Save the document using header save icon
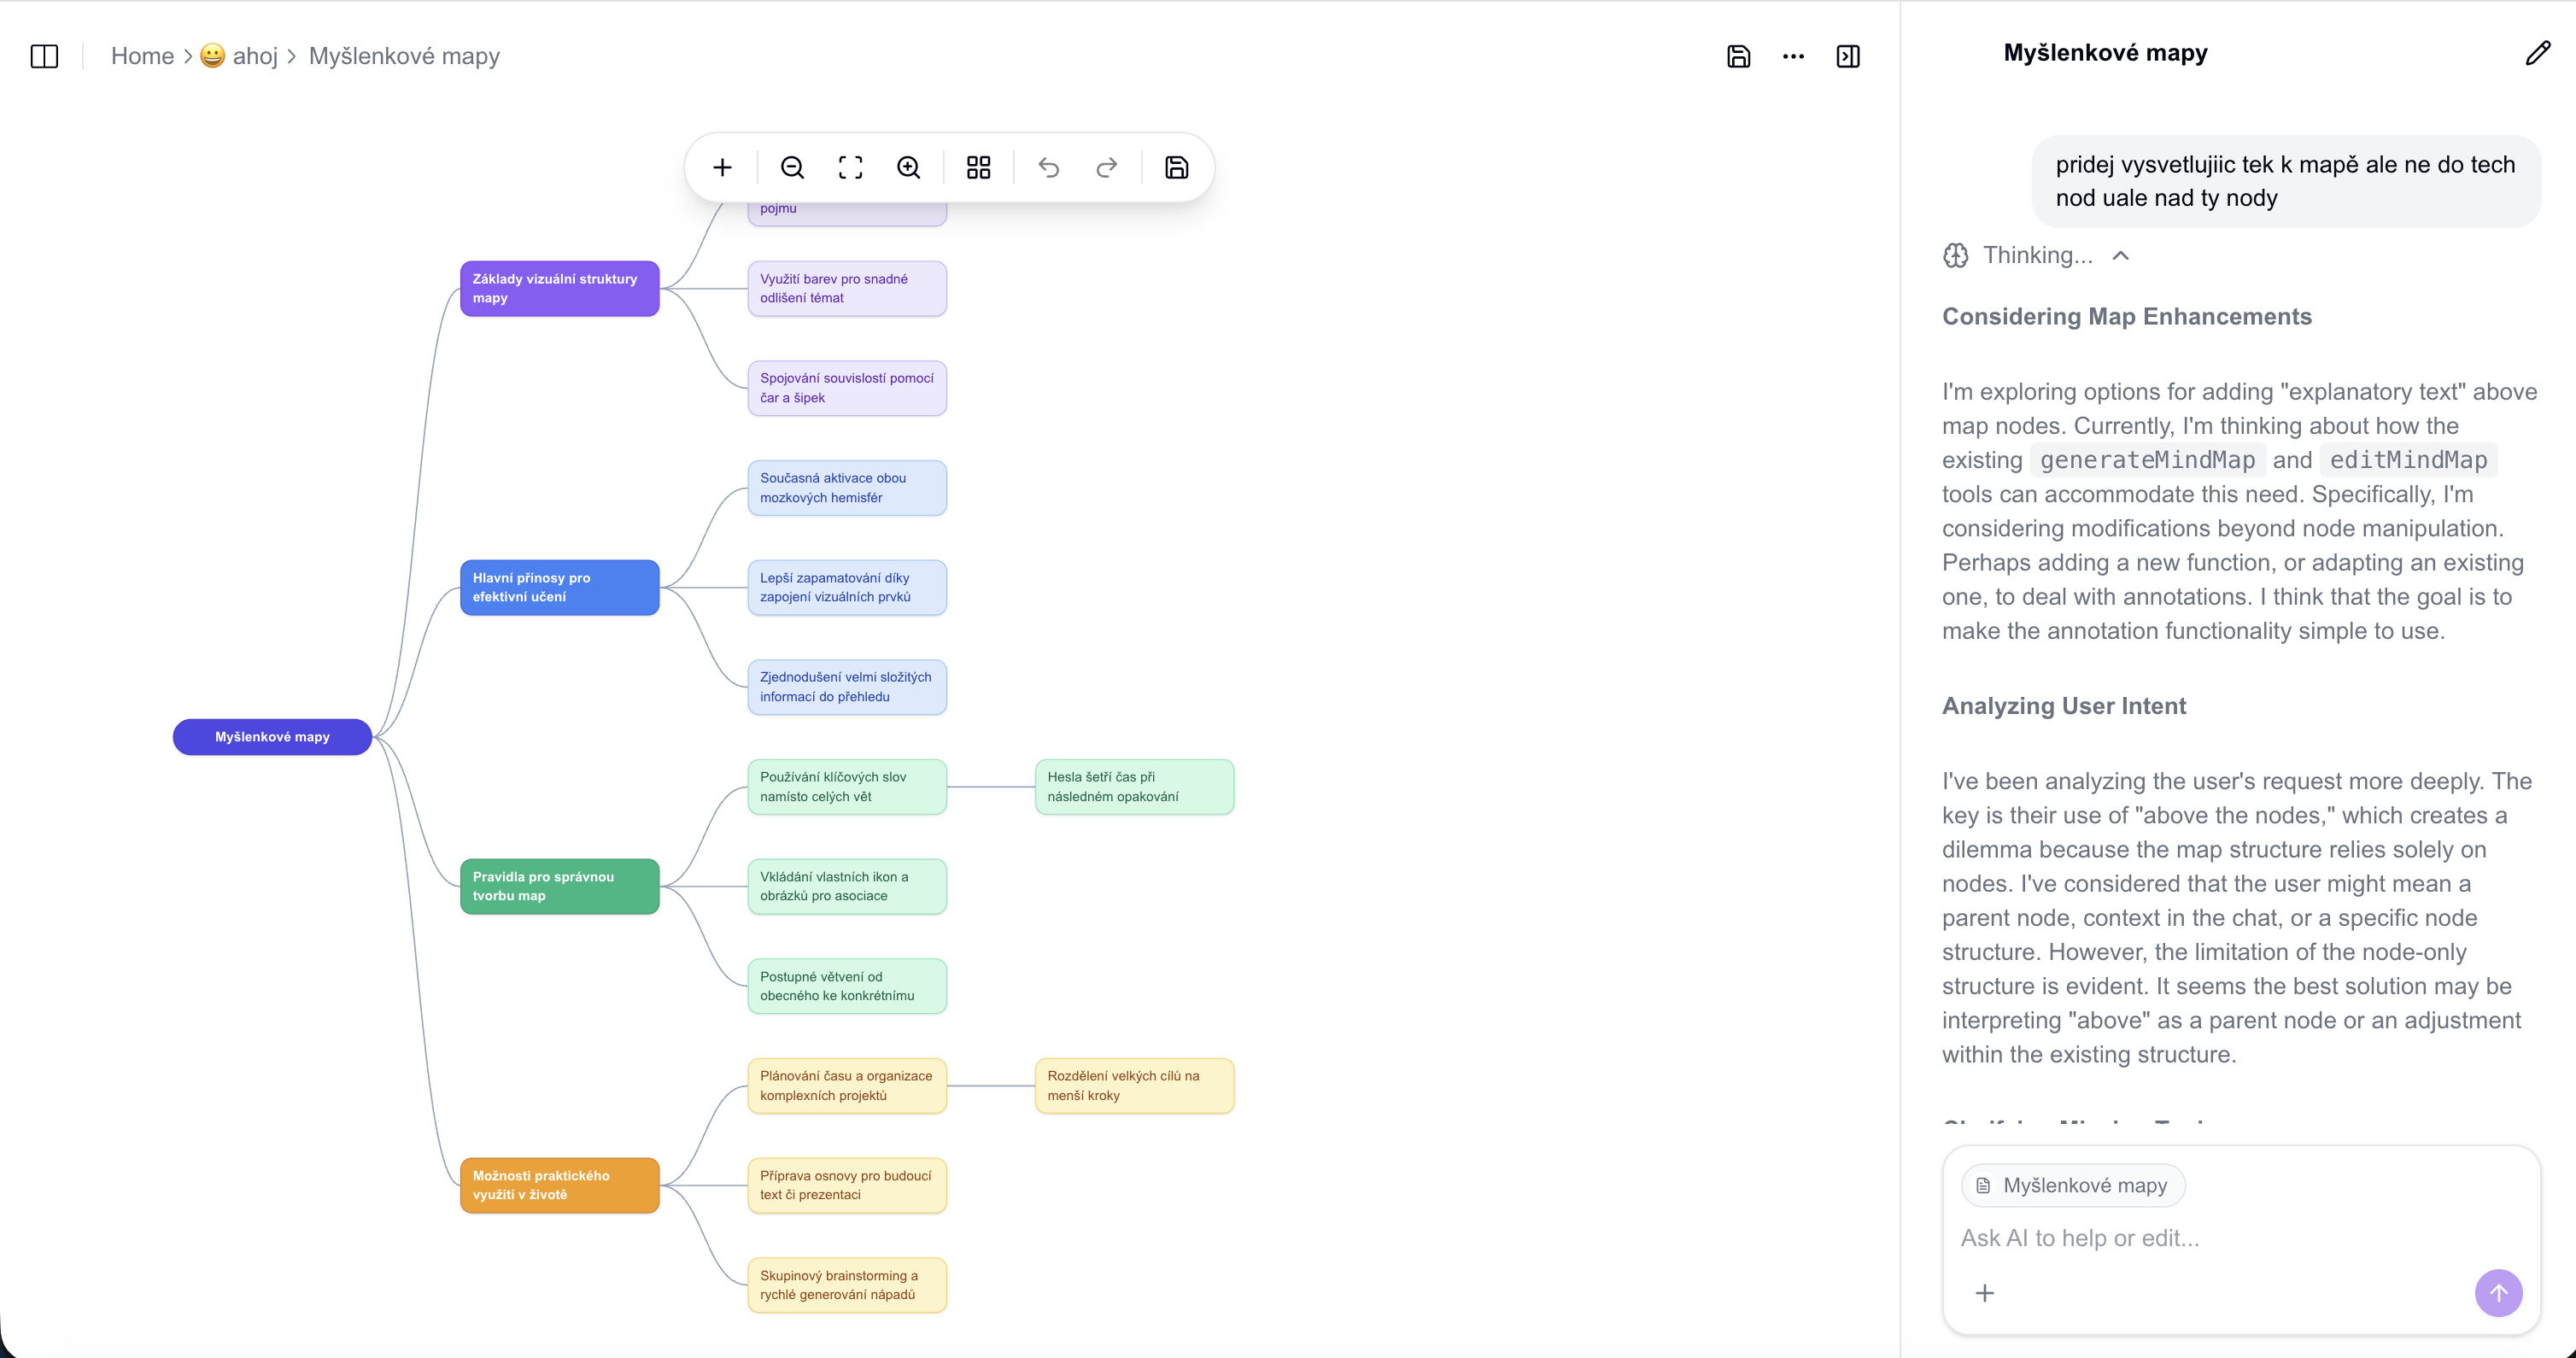This screenshot has height=1358, width=2576. point(1738,56)
